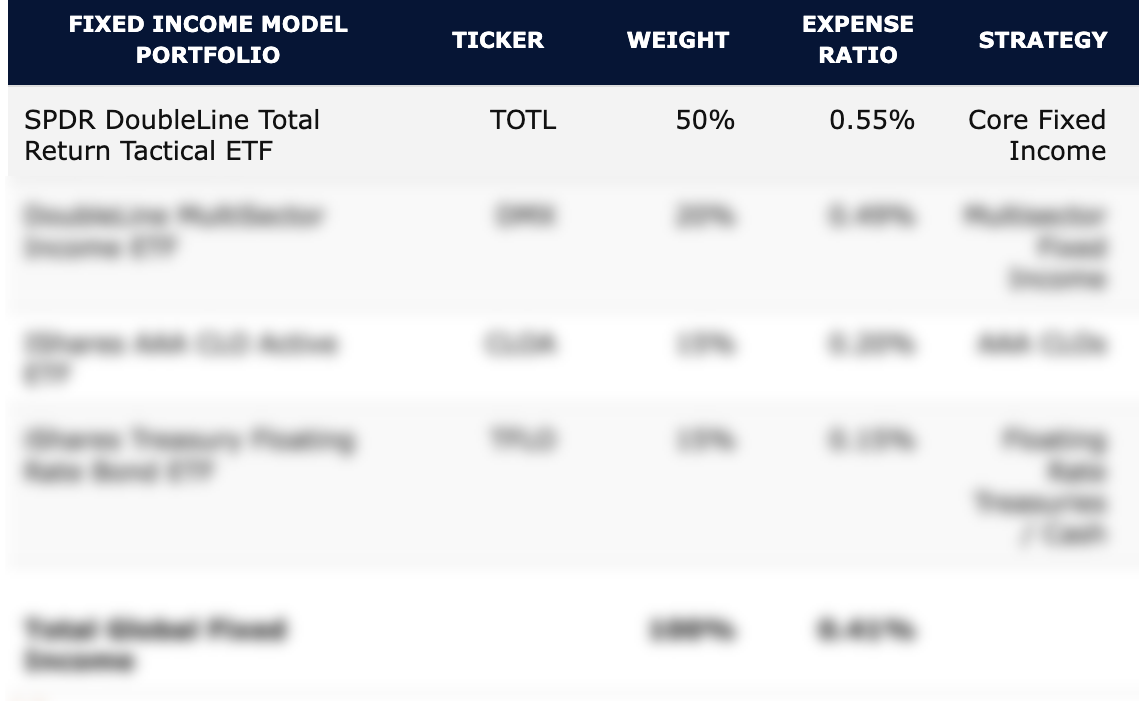Viewport: 1139px width, 701px height.
Task: Click the blurred 100% total weight value
Action: pos(692,631)
